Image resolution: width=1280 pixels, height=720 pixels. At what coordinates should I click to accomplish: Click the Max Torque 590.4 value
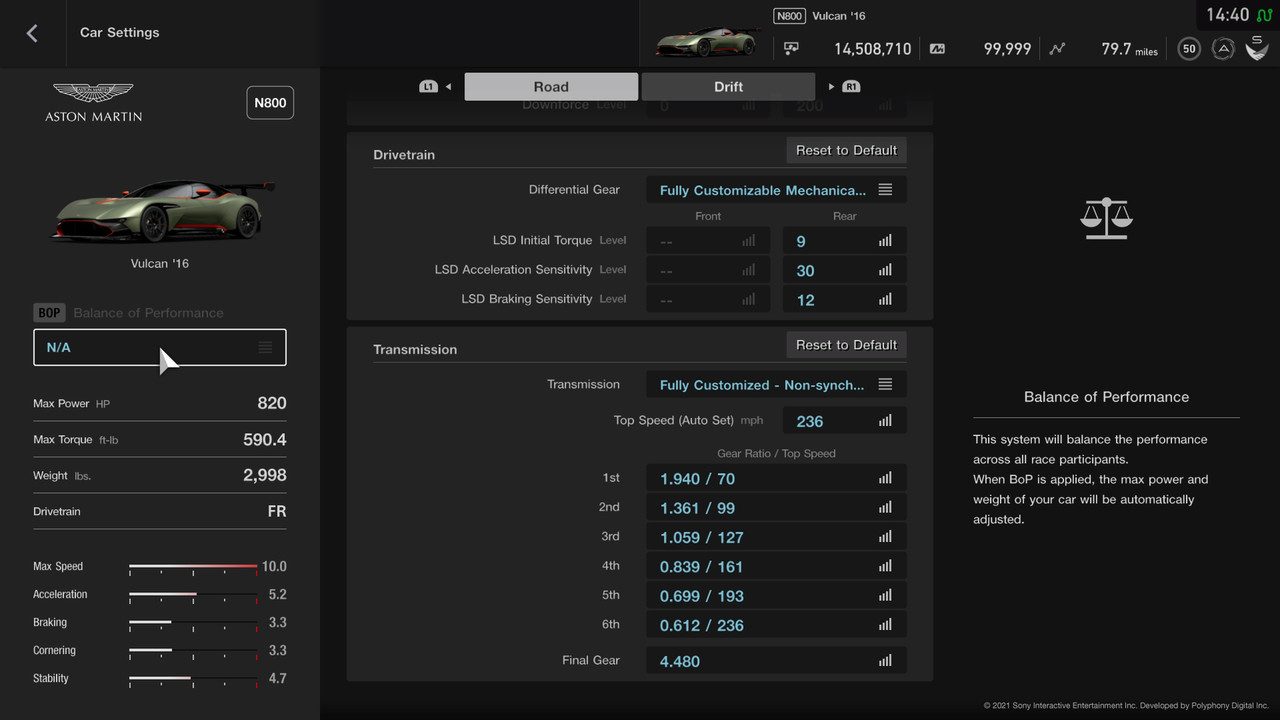click(265, 439)
